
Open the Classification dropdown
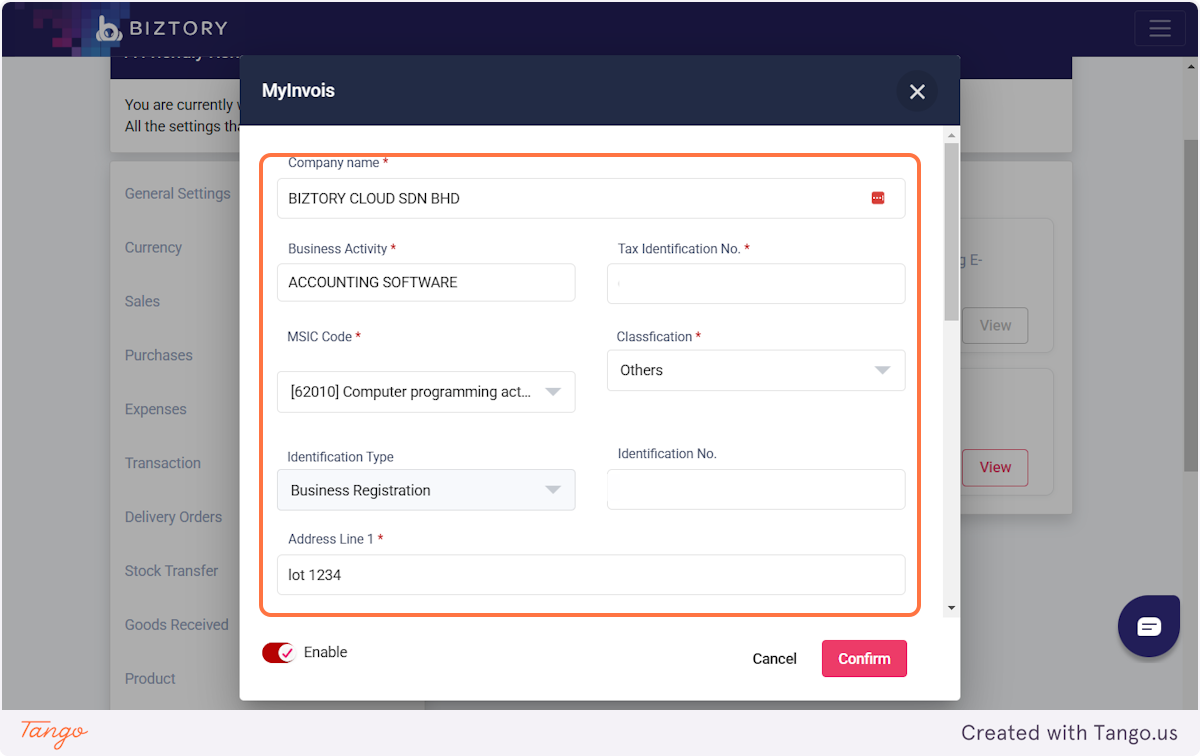(756, 370)
